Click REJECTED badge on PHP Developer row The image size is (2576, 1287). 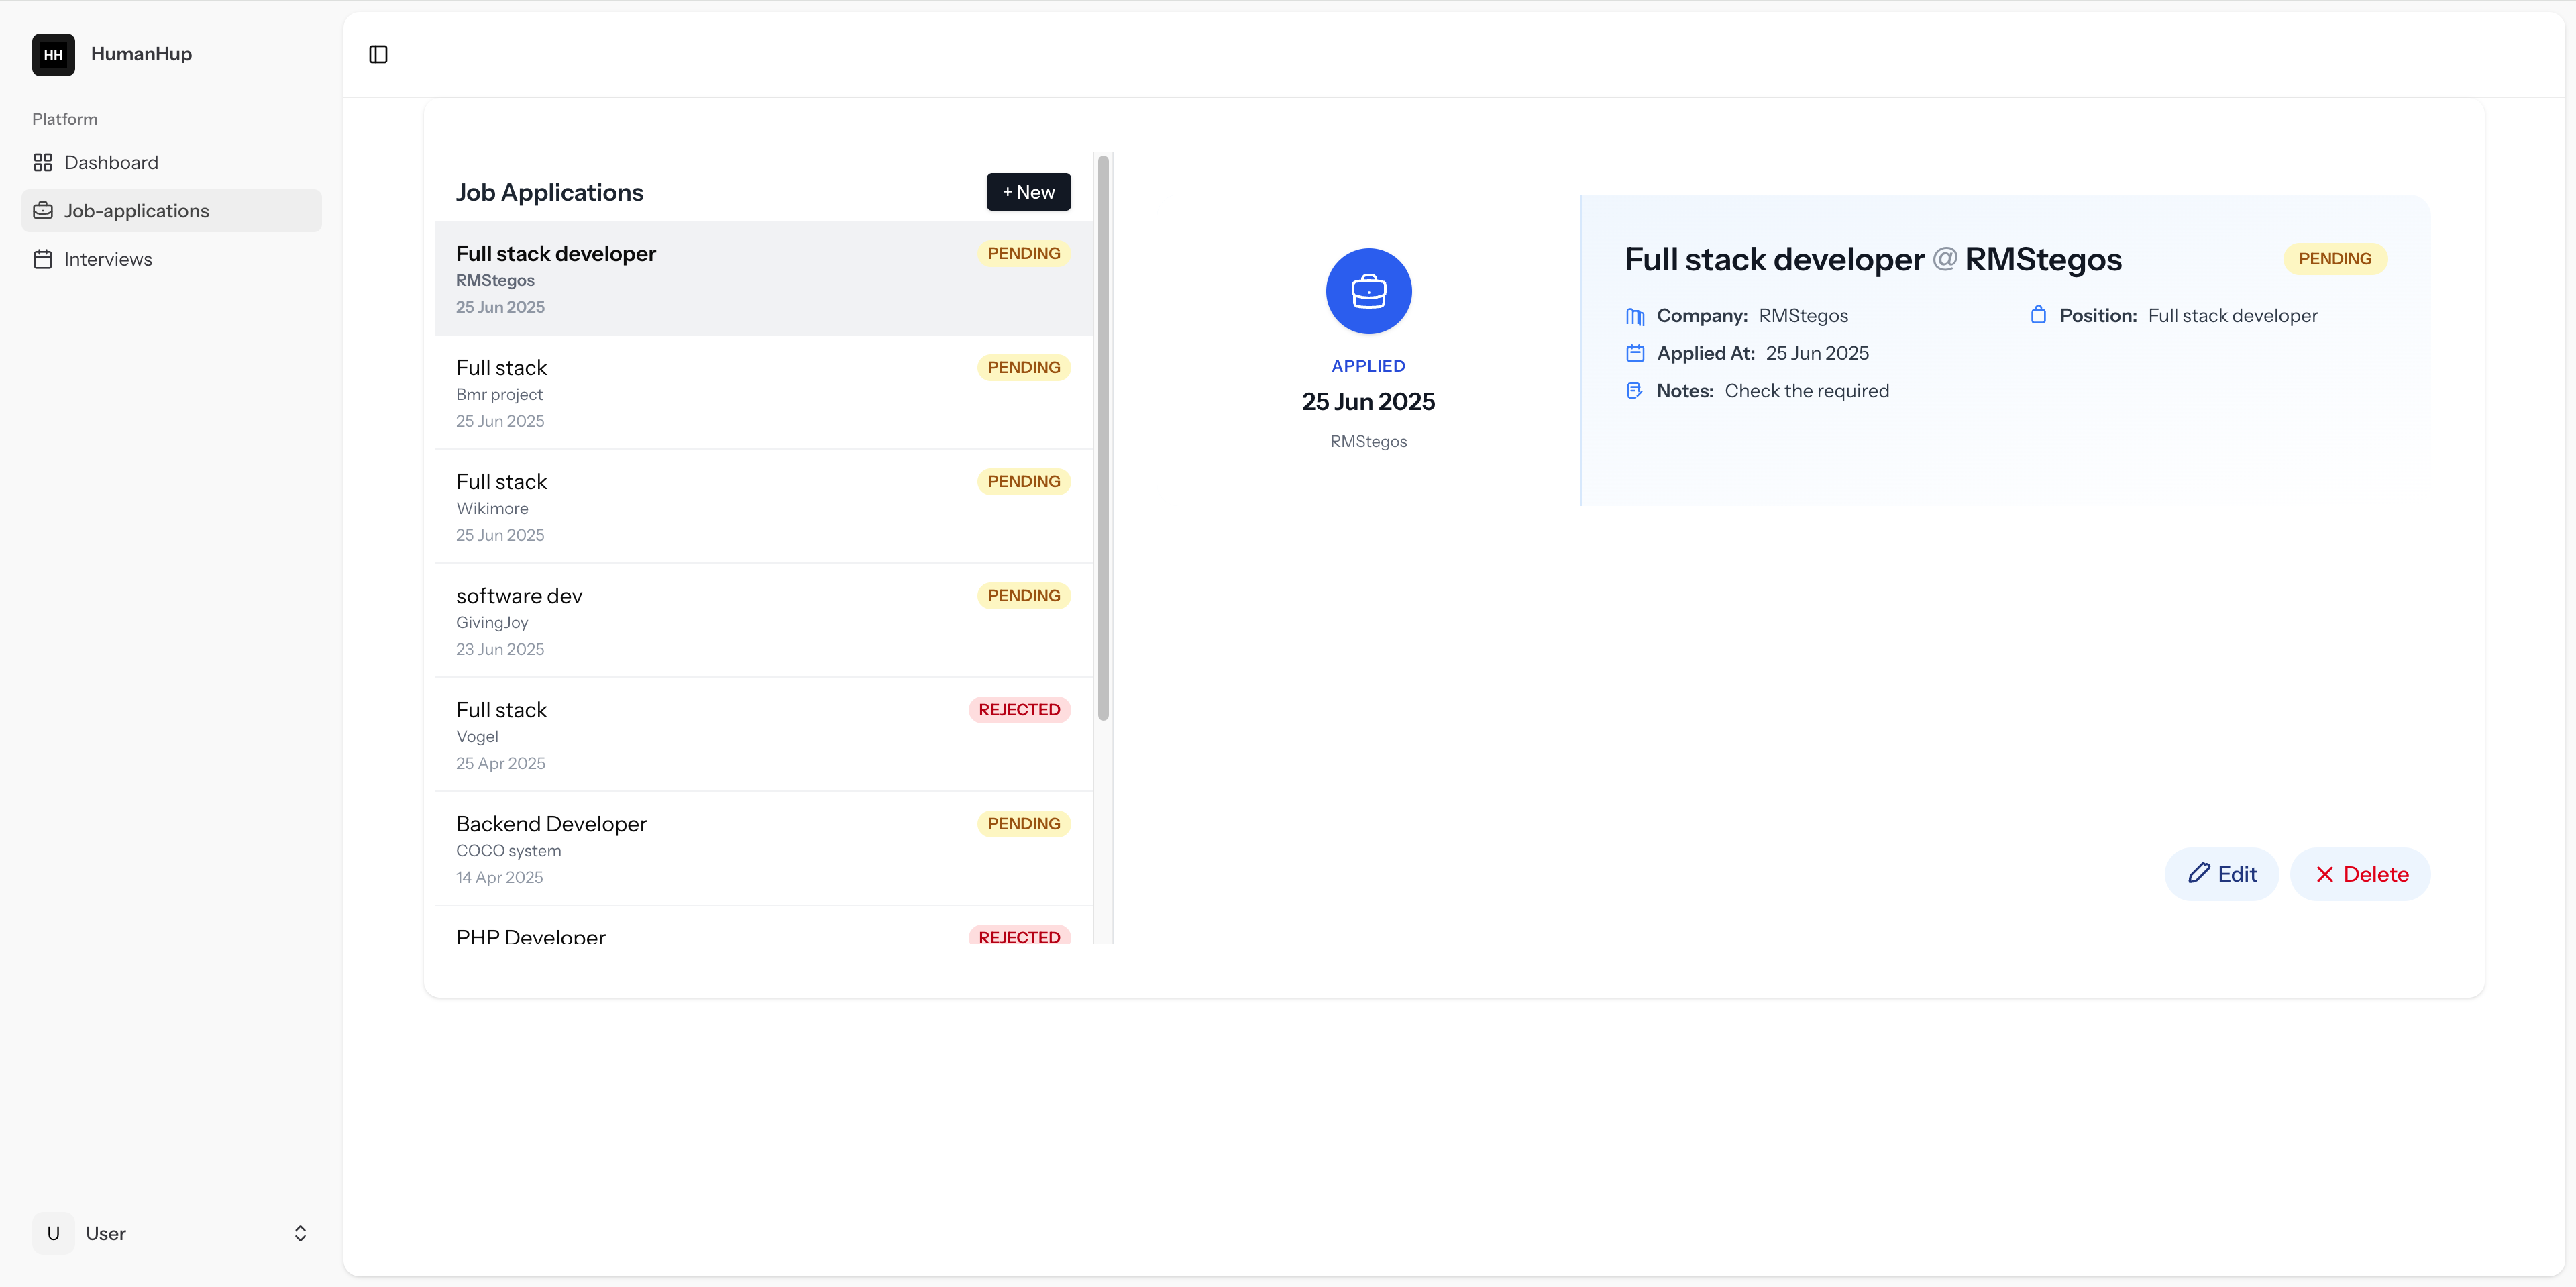(1019, 935)
